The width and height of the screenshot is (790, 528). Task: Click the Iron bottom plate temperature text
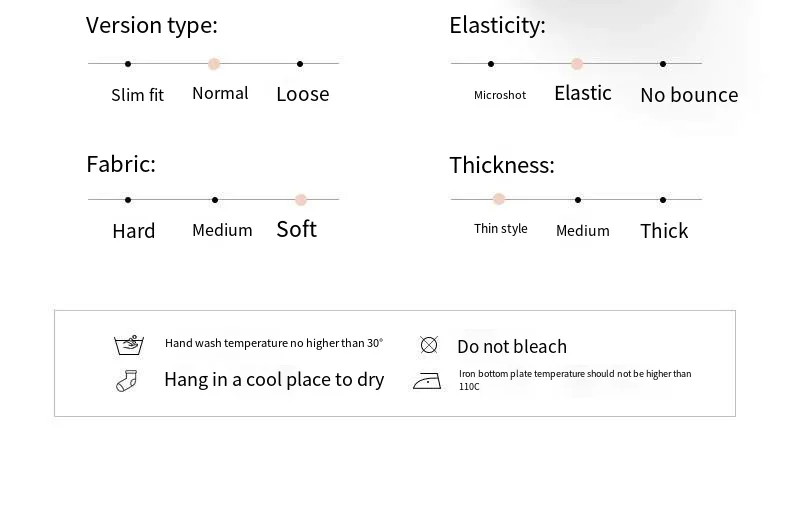pyautogui.click(x=575, y=380)
